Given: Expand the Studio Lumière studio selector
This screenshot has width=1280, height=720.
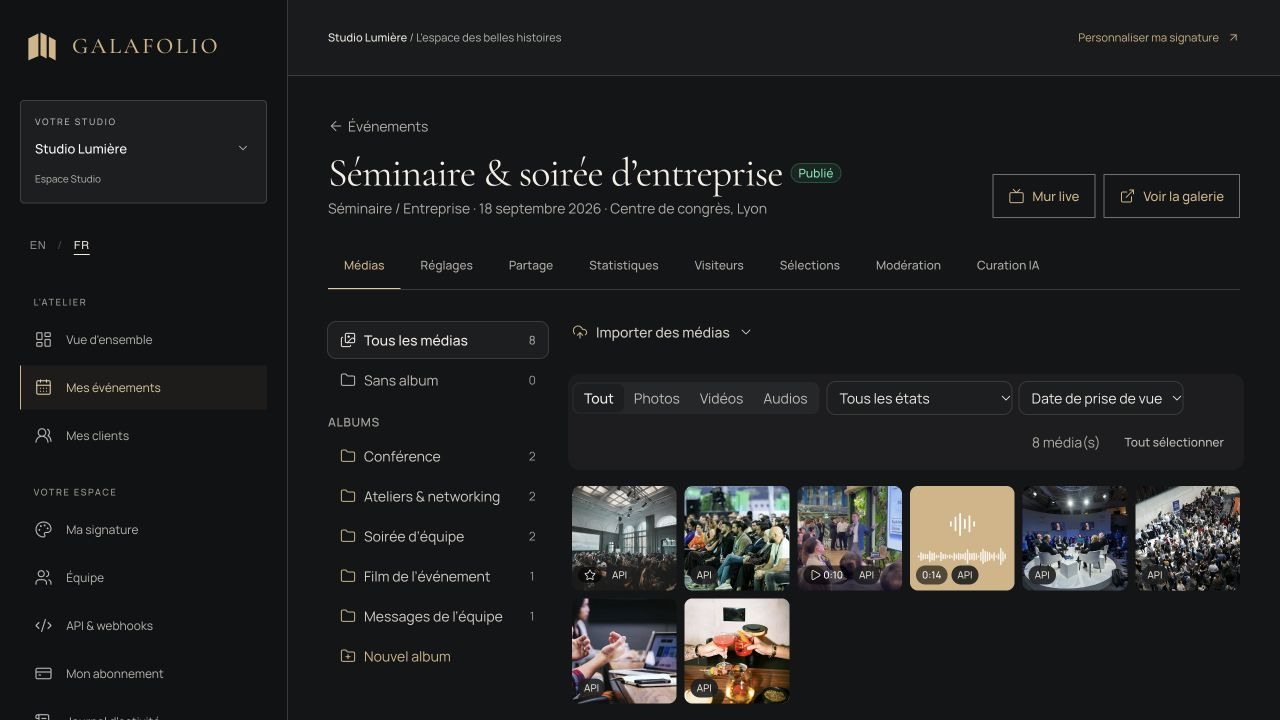Looking at the screenshot, I should coord(143,151).
